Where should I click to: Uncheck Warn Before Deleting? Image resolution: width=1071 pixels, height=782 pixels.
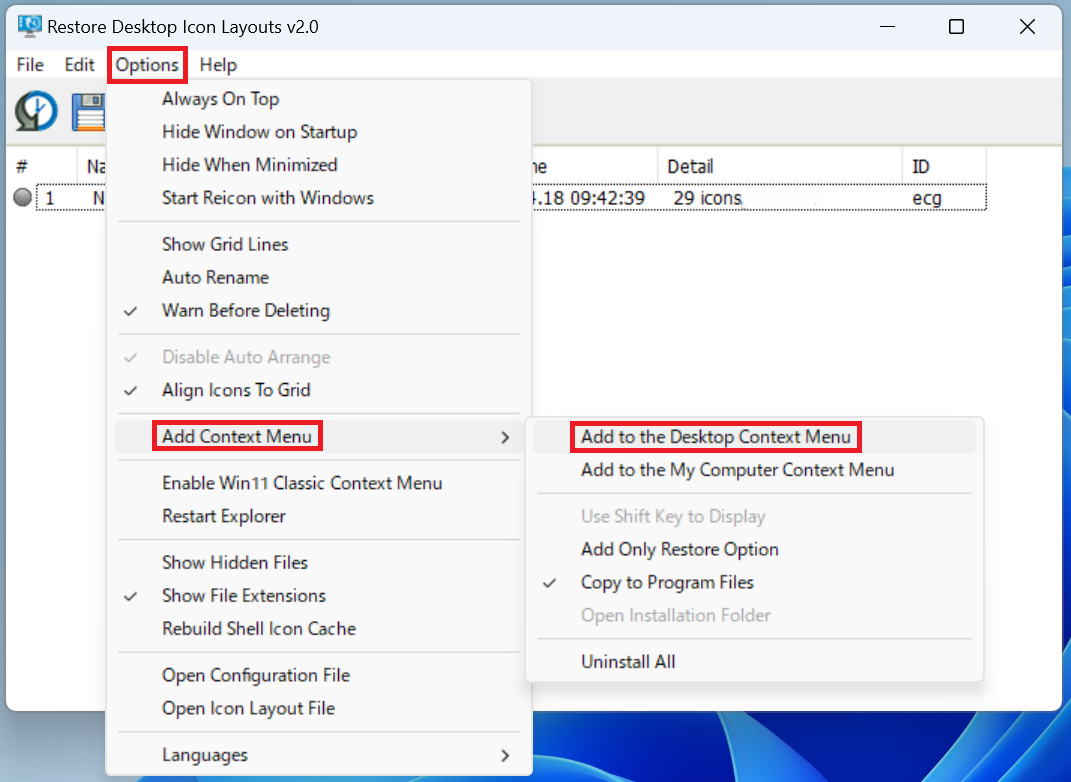(x=319, y=311)
